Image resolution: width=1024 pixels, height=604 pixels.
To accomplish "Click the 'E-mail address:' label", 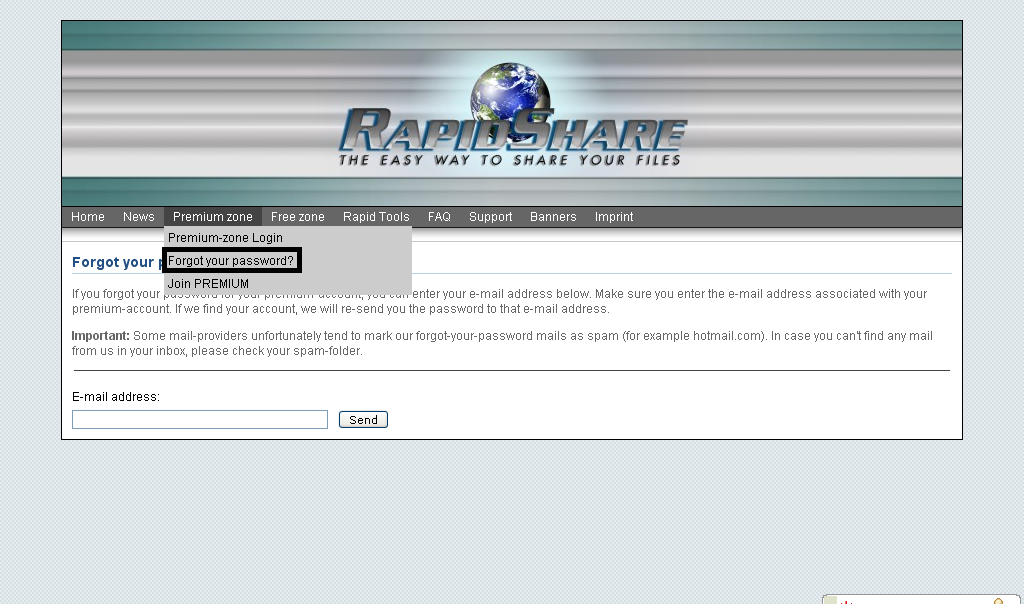I will coord(116,397).
